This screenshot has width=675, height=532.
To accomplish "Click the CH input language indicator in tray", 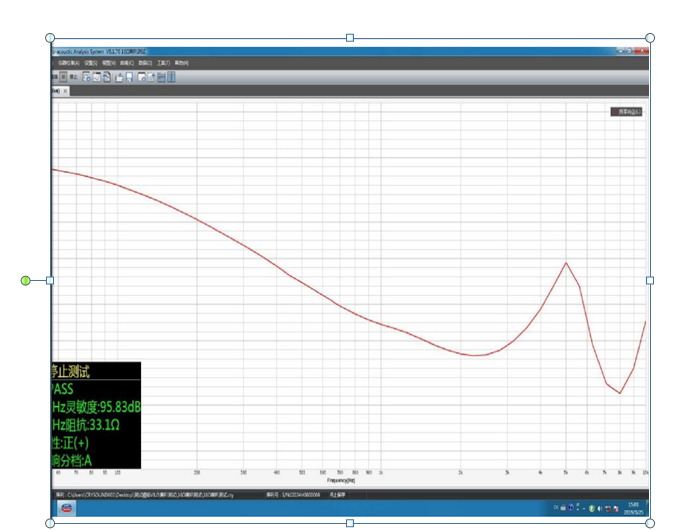I will pyautogui.click(x=556, y=507).
